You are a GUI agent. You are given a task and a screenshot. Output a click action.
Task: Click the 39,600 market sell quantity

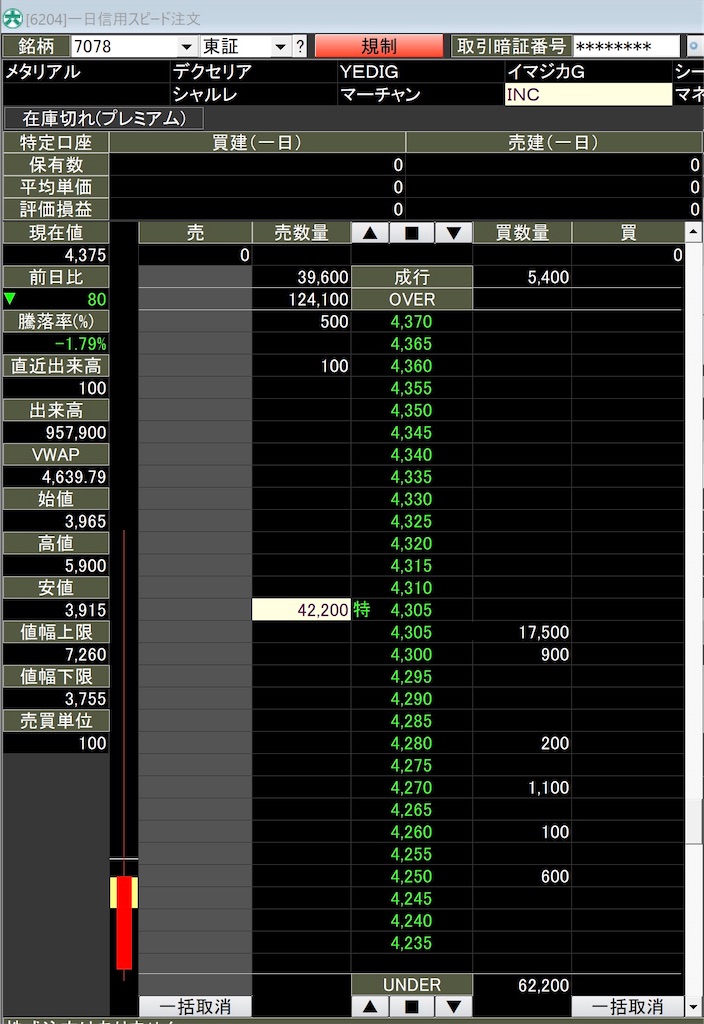coord(301,277)
